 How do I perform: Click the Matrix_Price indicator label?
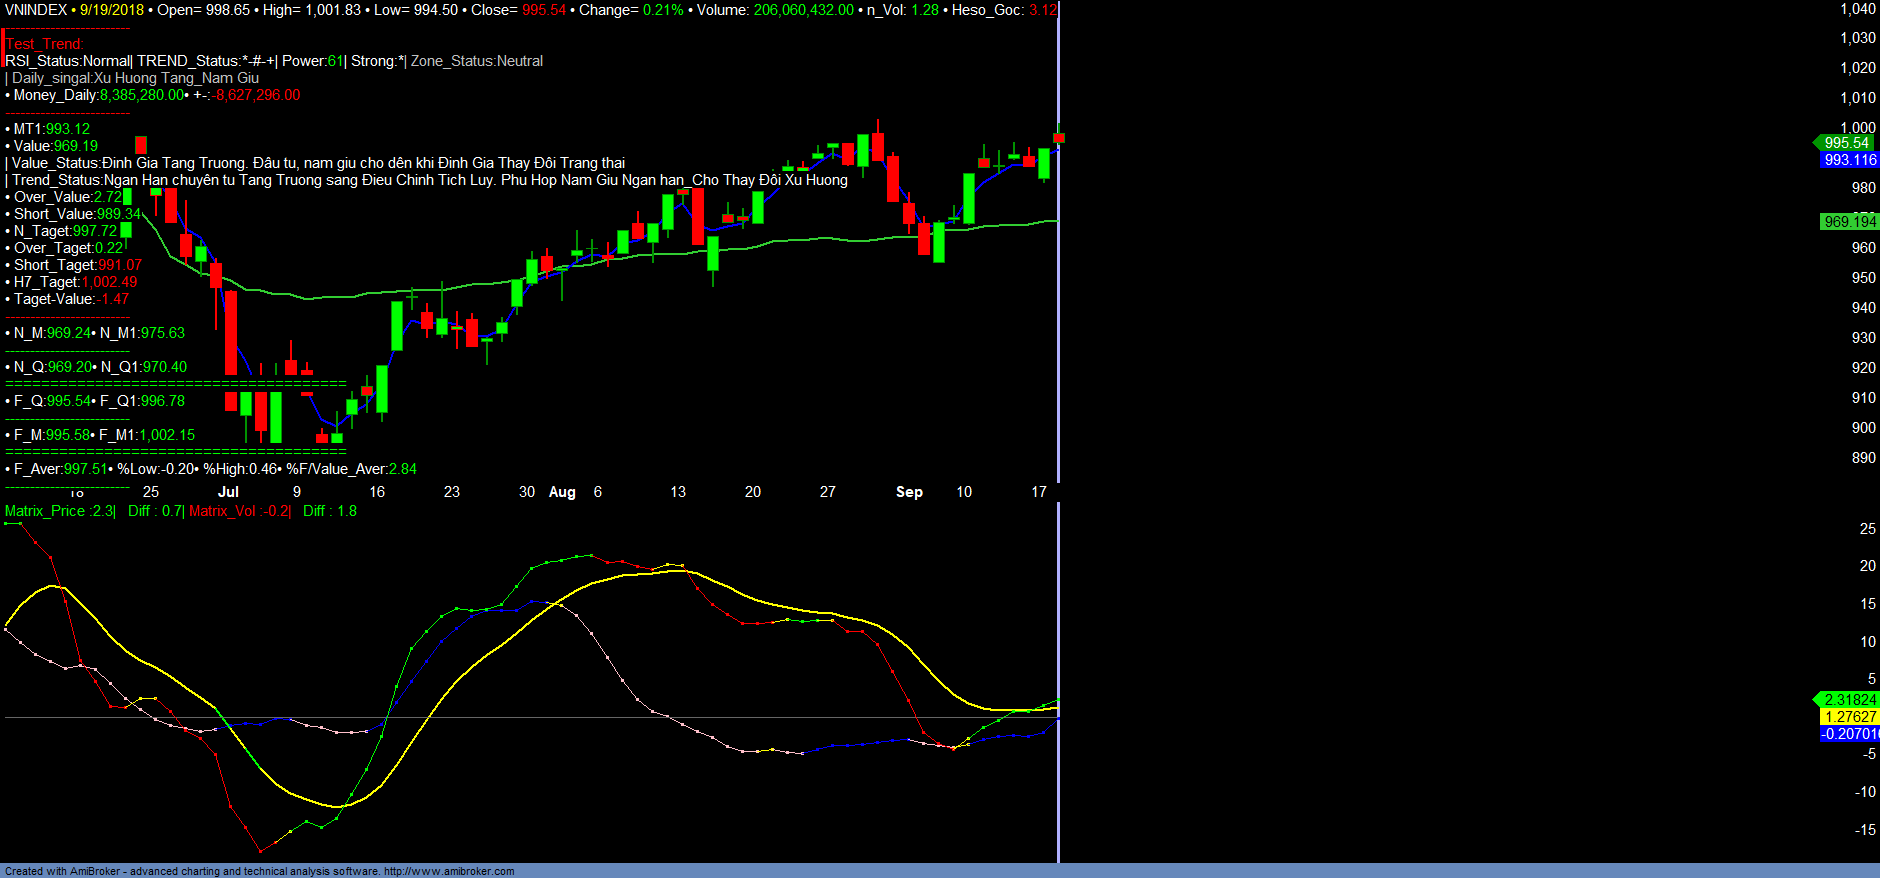point(59,511)
